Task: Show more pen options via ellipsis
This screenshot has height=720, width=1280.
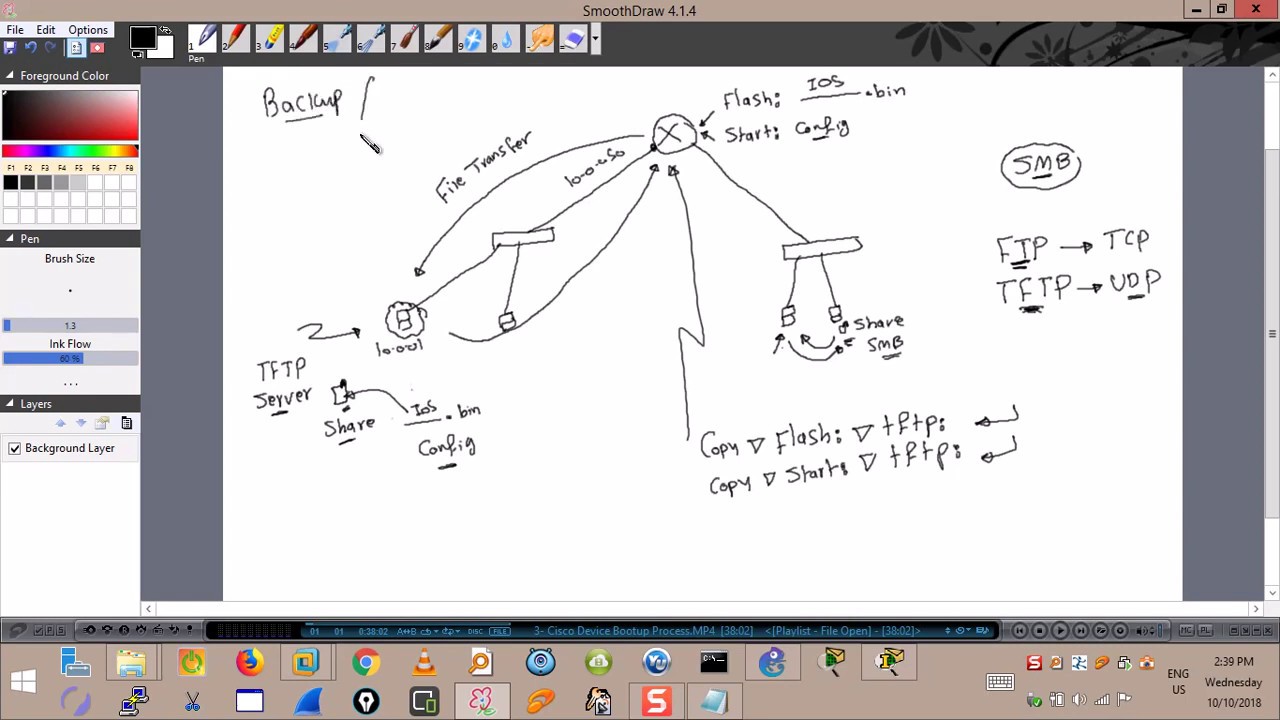Action: click(x=70, y=384)
